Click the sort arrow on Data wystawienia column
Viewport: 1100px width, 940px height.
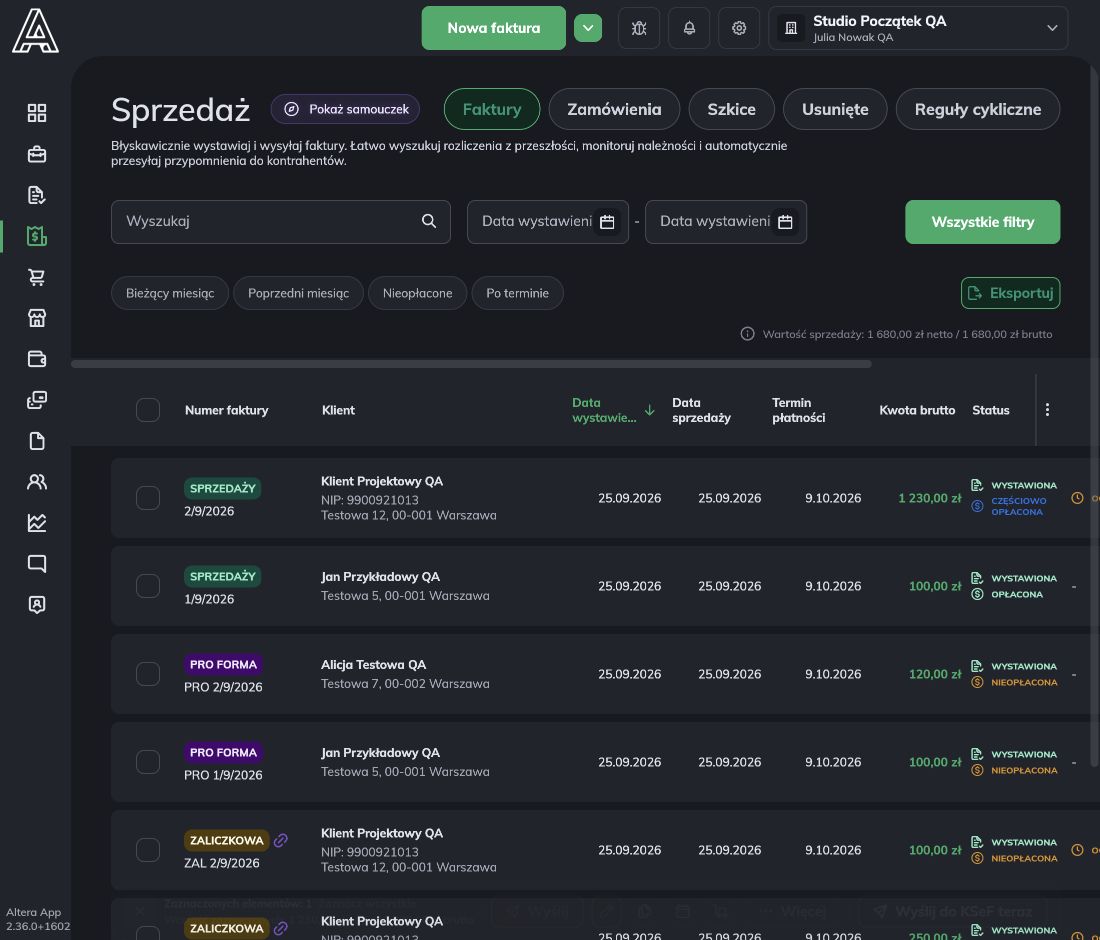(650, 410)
